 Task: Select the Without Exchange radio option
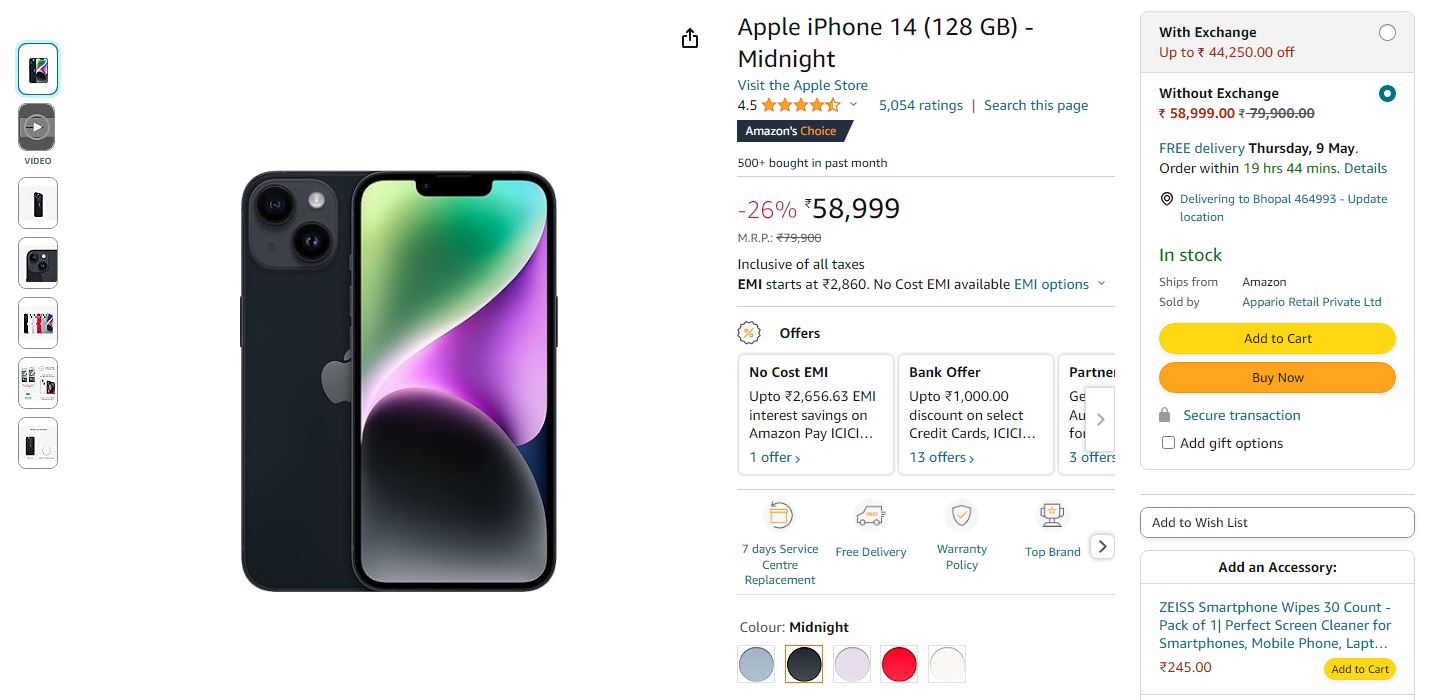(x=1387, y=94)
